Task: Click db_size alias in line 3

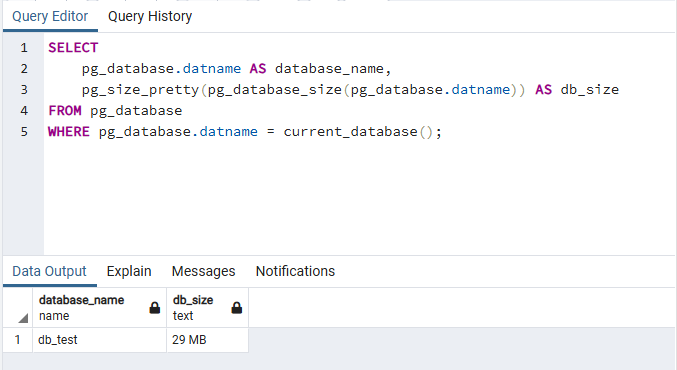Action: tap(590, 89)
